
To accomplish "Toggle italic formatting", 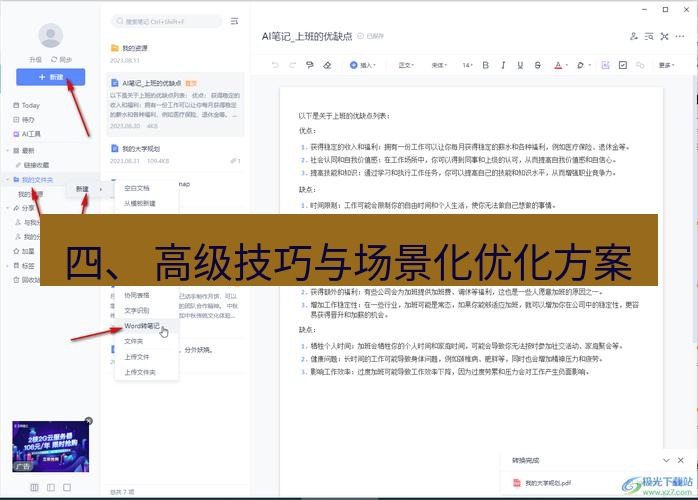I will (x=503, y=65).
